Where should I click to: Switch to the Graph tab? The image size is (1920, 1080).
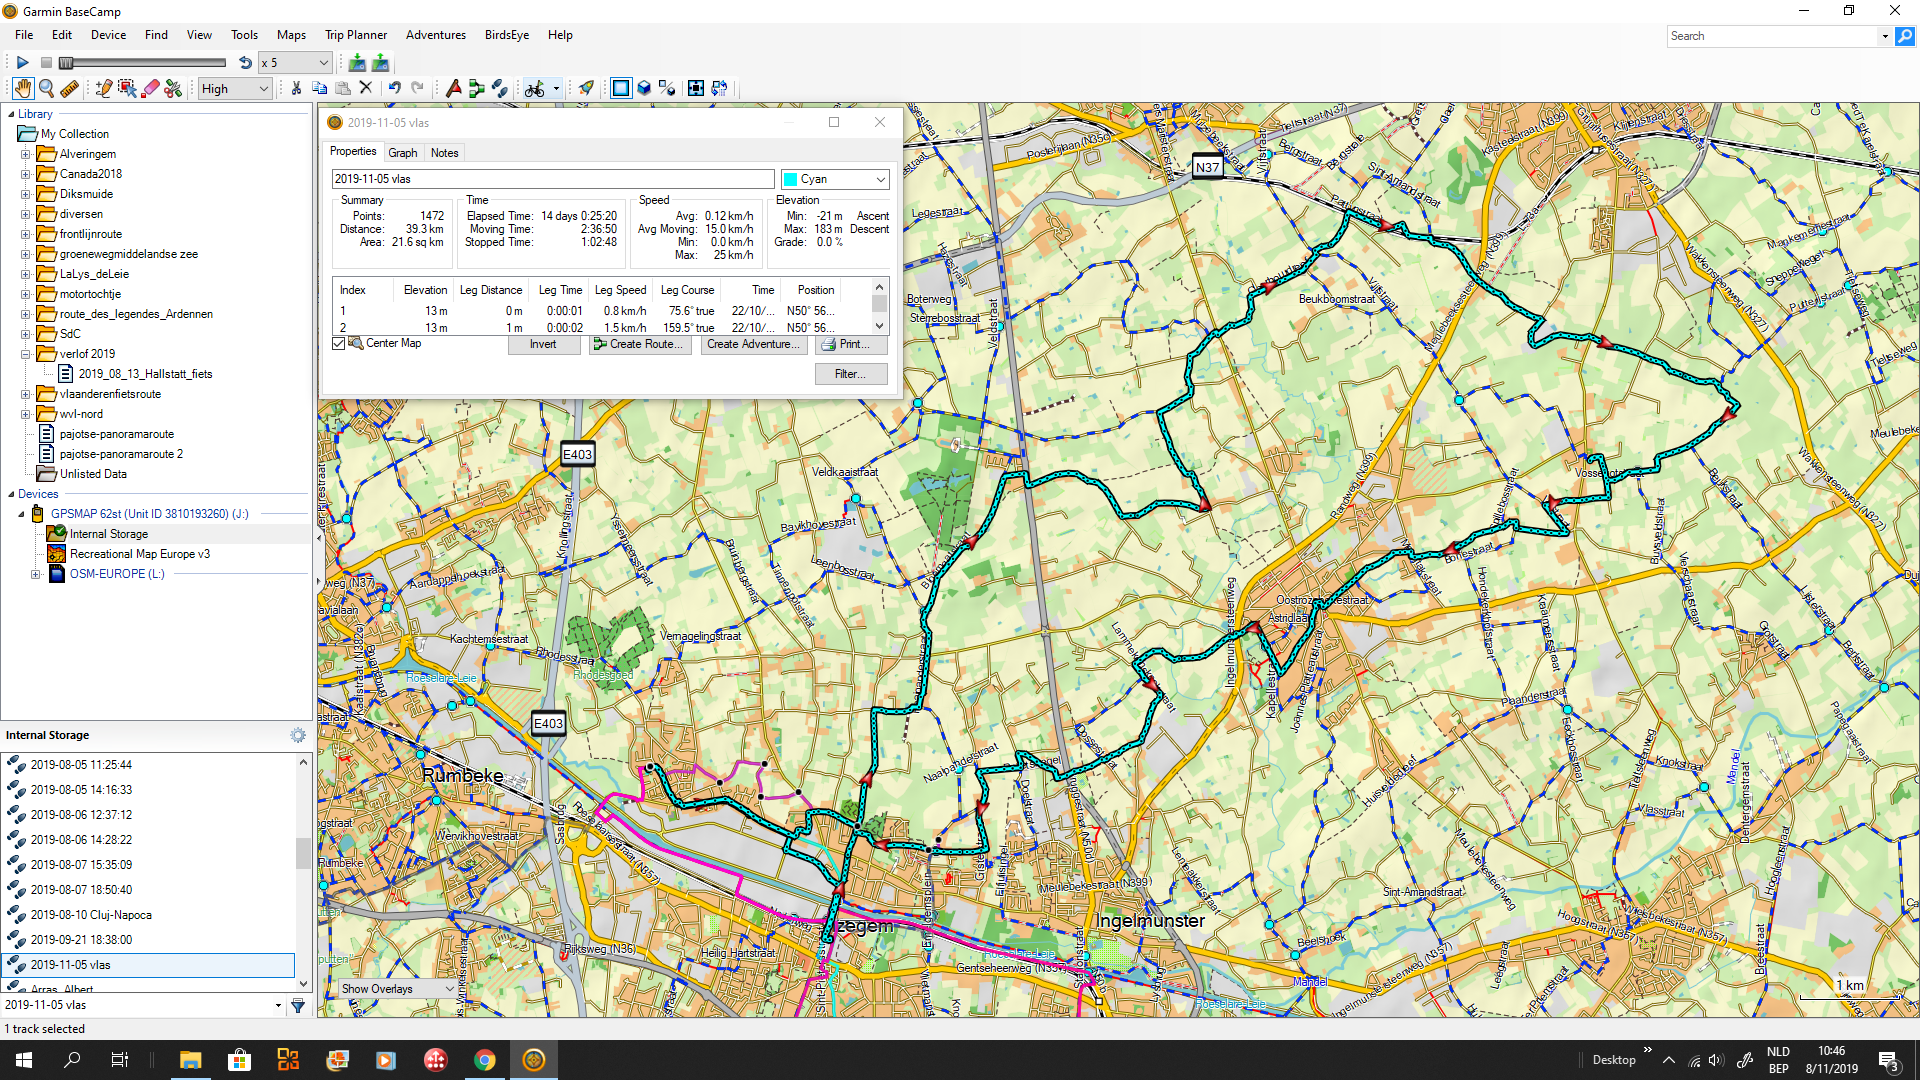point(403,153)
